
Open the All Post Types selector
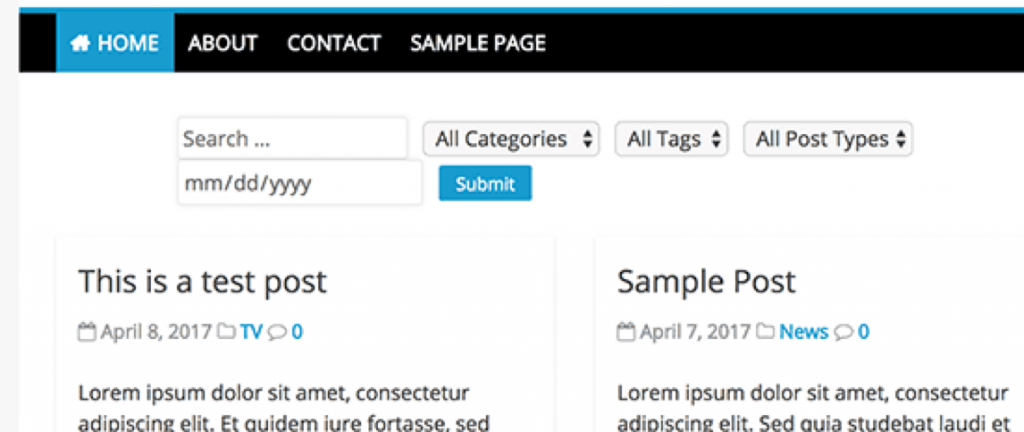coord(828,139)
